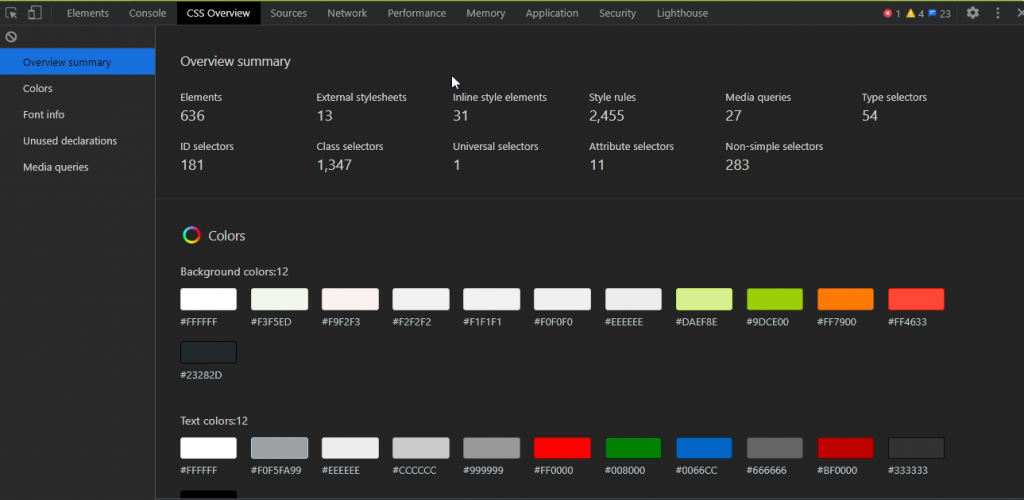Click the External stylesheets count 13
Screen dimensions: 1024x500
pyautogui.click(x=325, y=116)
